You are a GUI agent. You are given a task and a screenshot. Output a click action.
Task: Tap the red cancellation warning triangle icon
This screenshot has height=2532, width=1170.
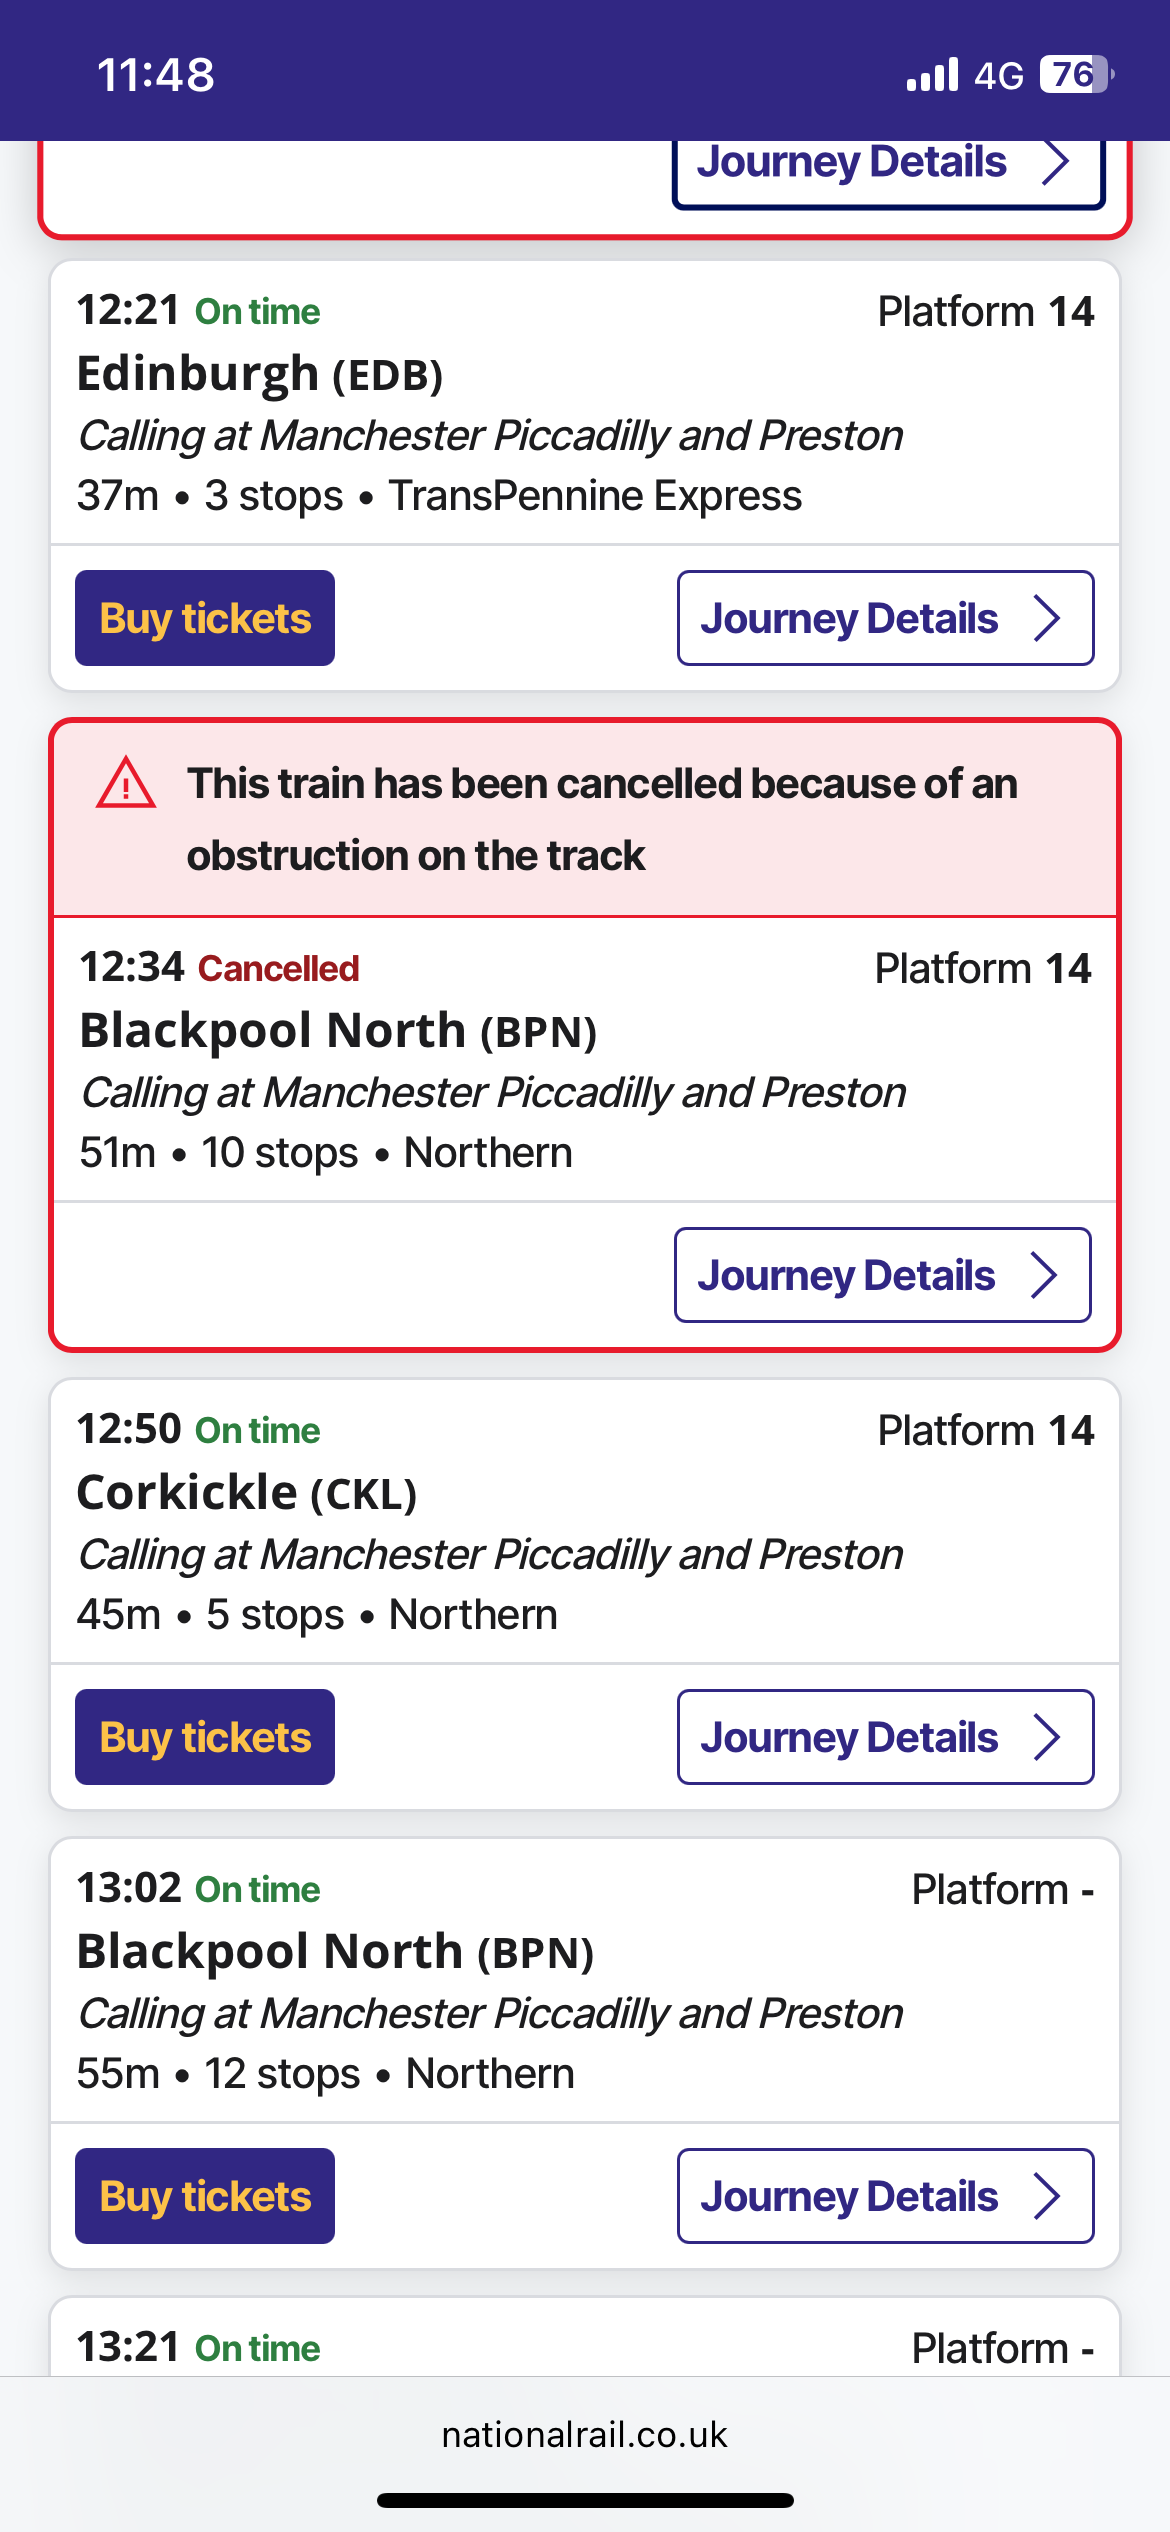coord(126,784)
